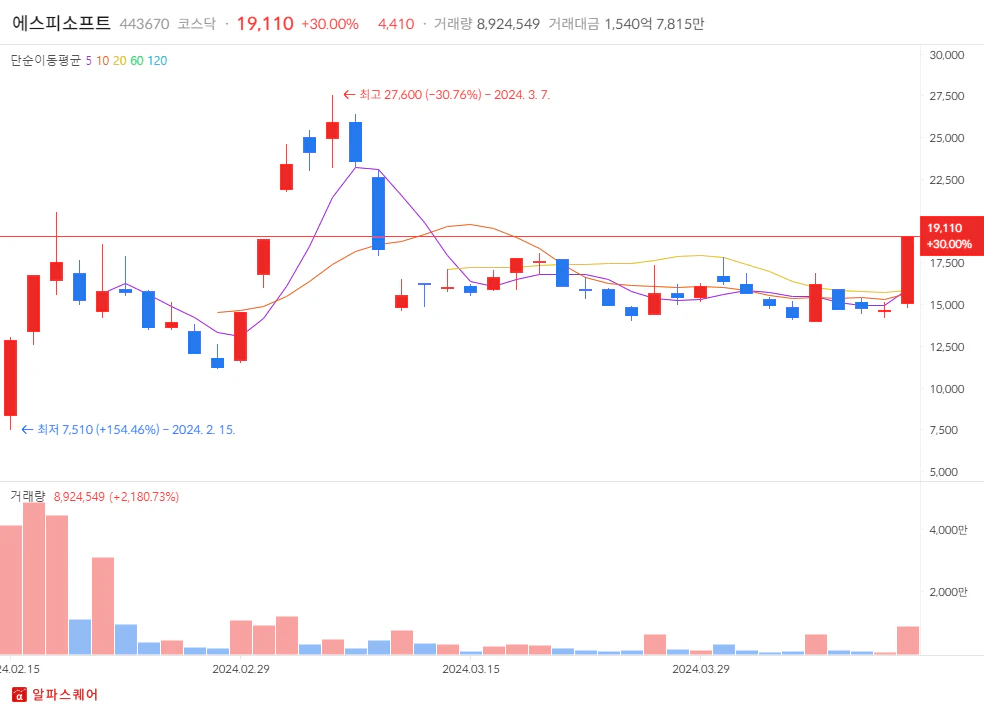Viewport: 984px width, 709px height.
Task: Select the 120-day moving average legend
Action: (157, 60)
